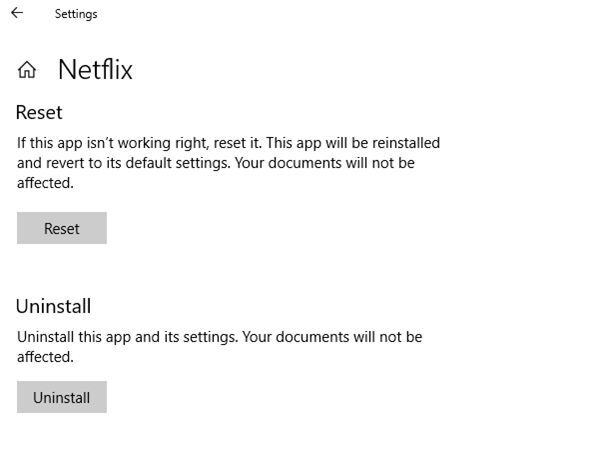The image size is (600, 451).
Task: Go back using the arrow icon
Action: pos(17,13)
